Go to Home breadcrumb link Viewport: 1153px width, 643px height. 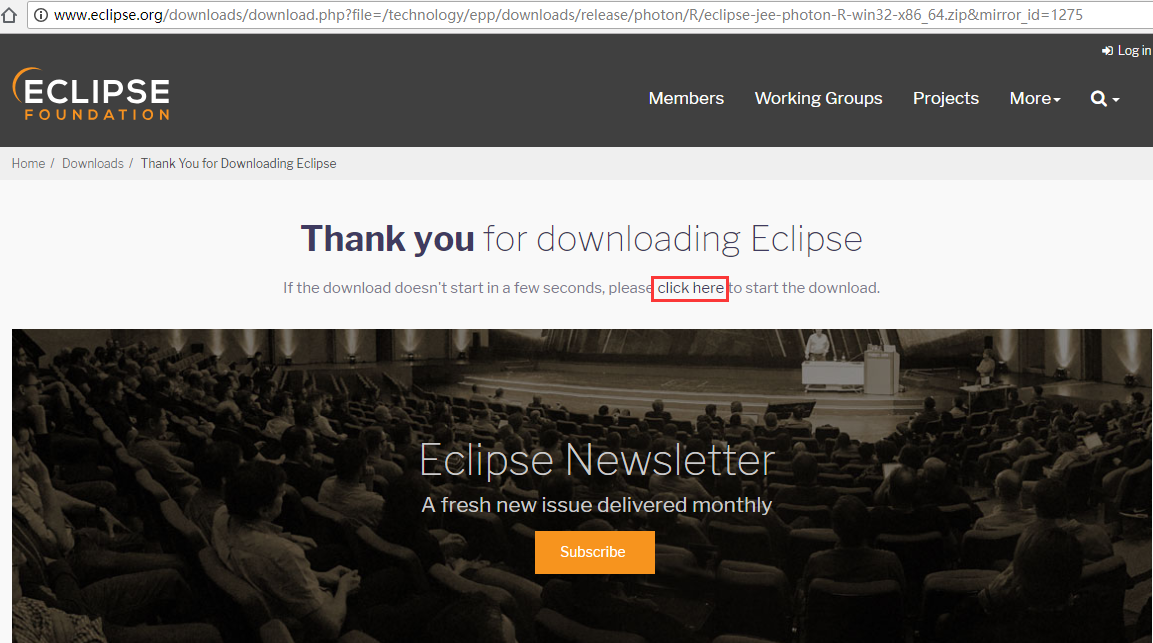click(x=28, y=163)
